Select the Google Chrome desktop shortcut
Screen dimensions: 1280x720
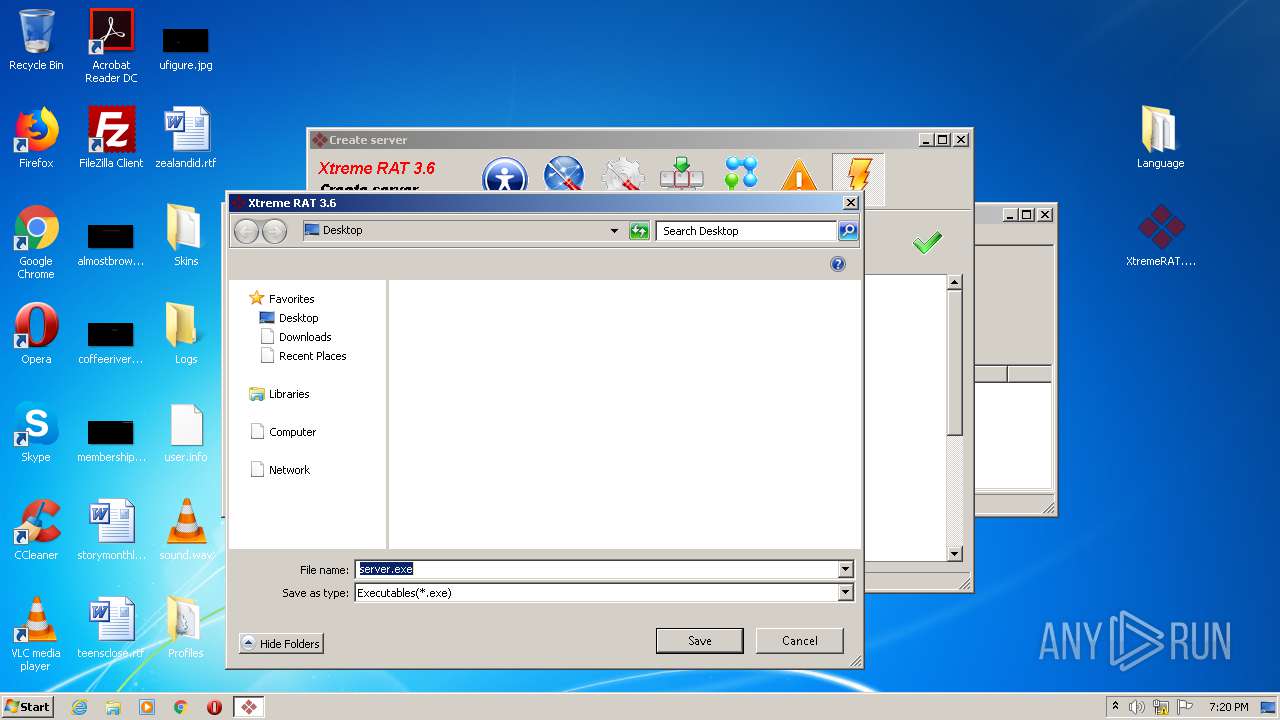pyautogui.click(x=36, y=242)
